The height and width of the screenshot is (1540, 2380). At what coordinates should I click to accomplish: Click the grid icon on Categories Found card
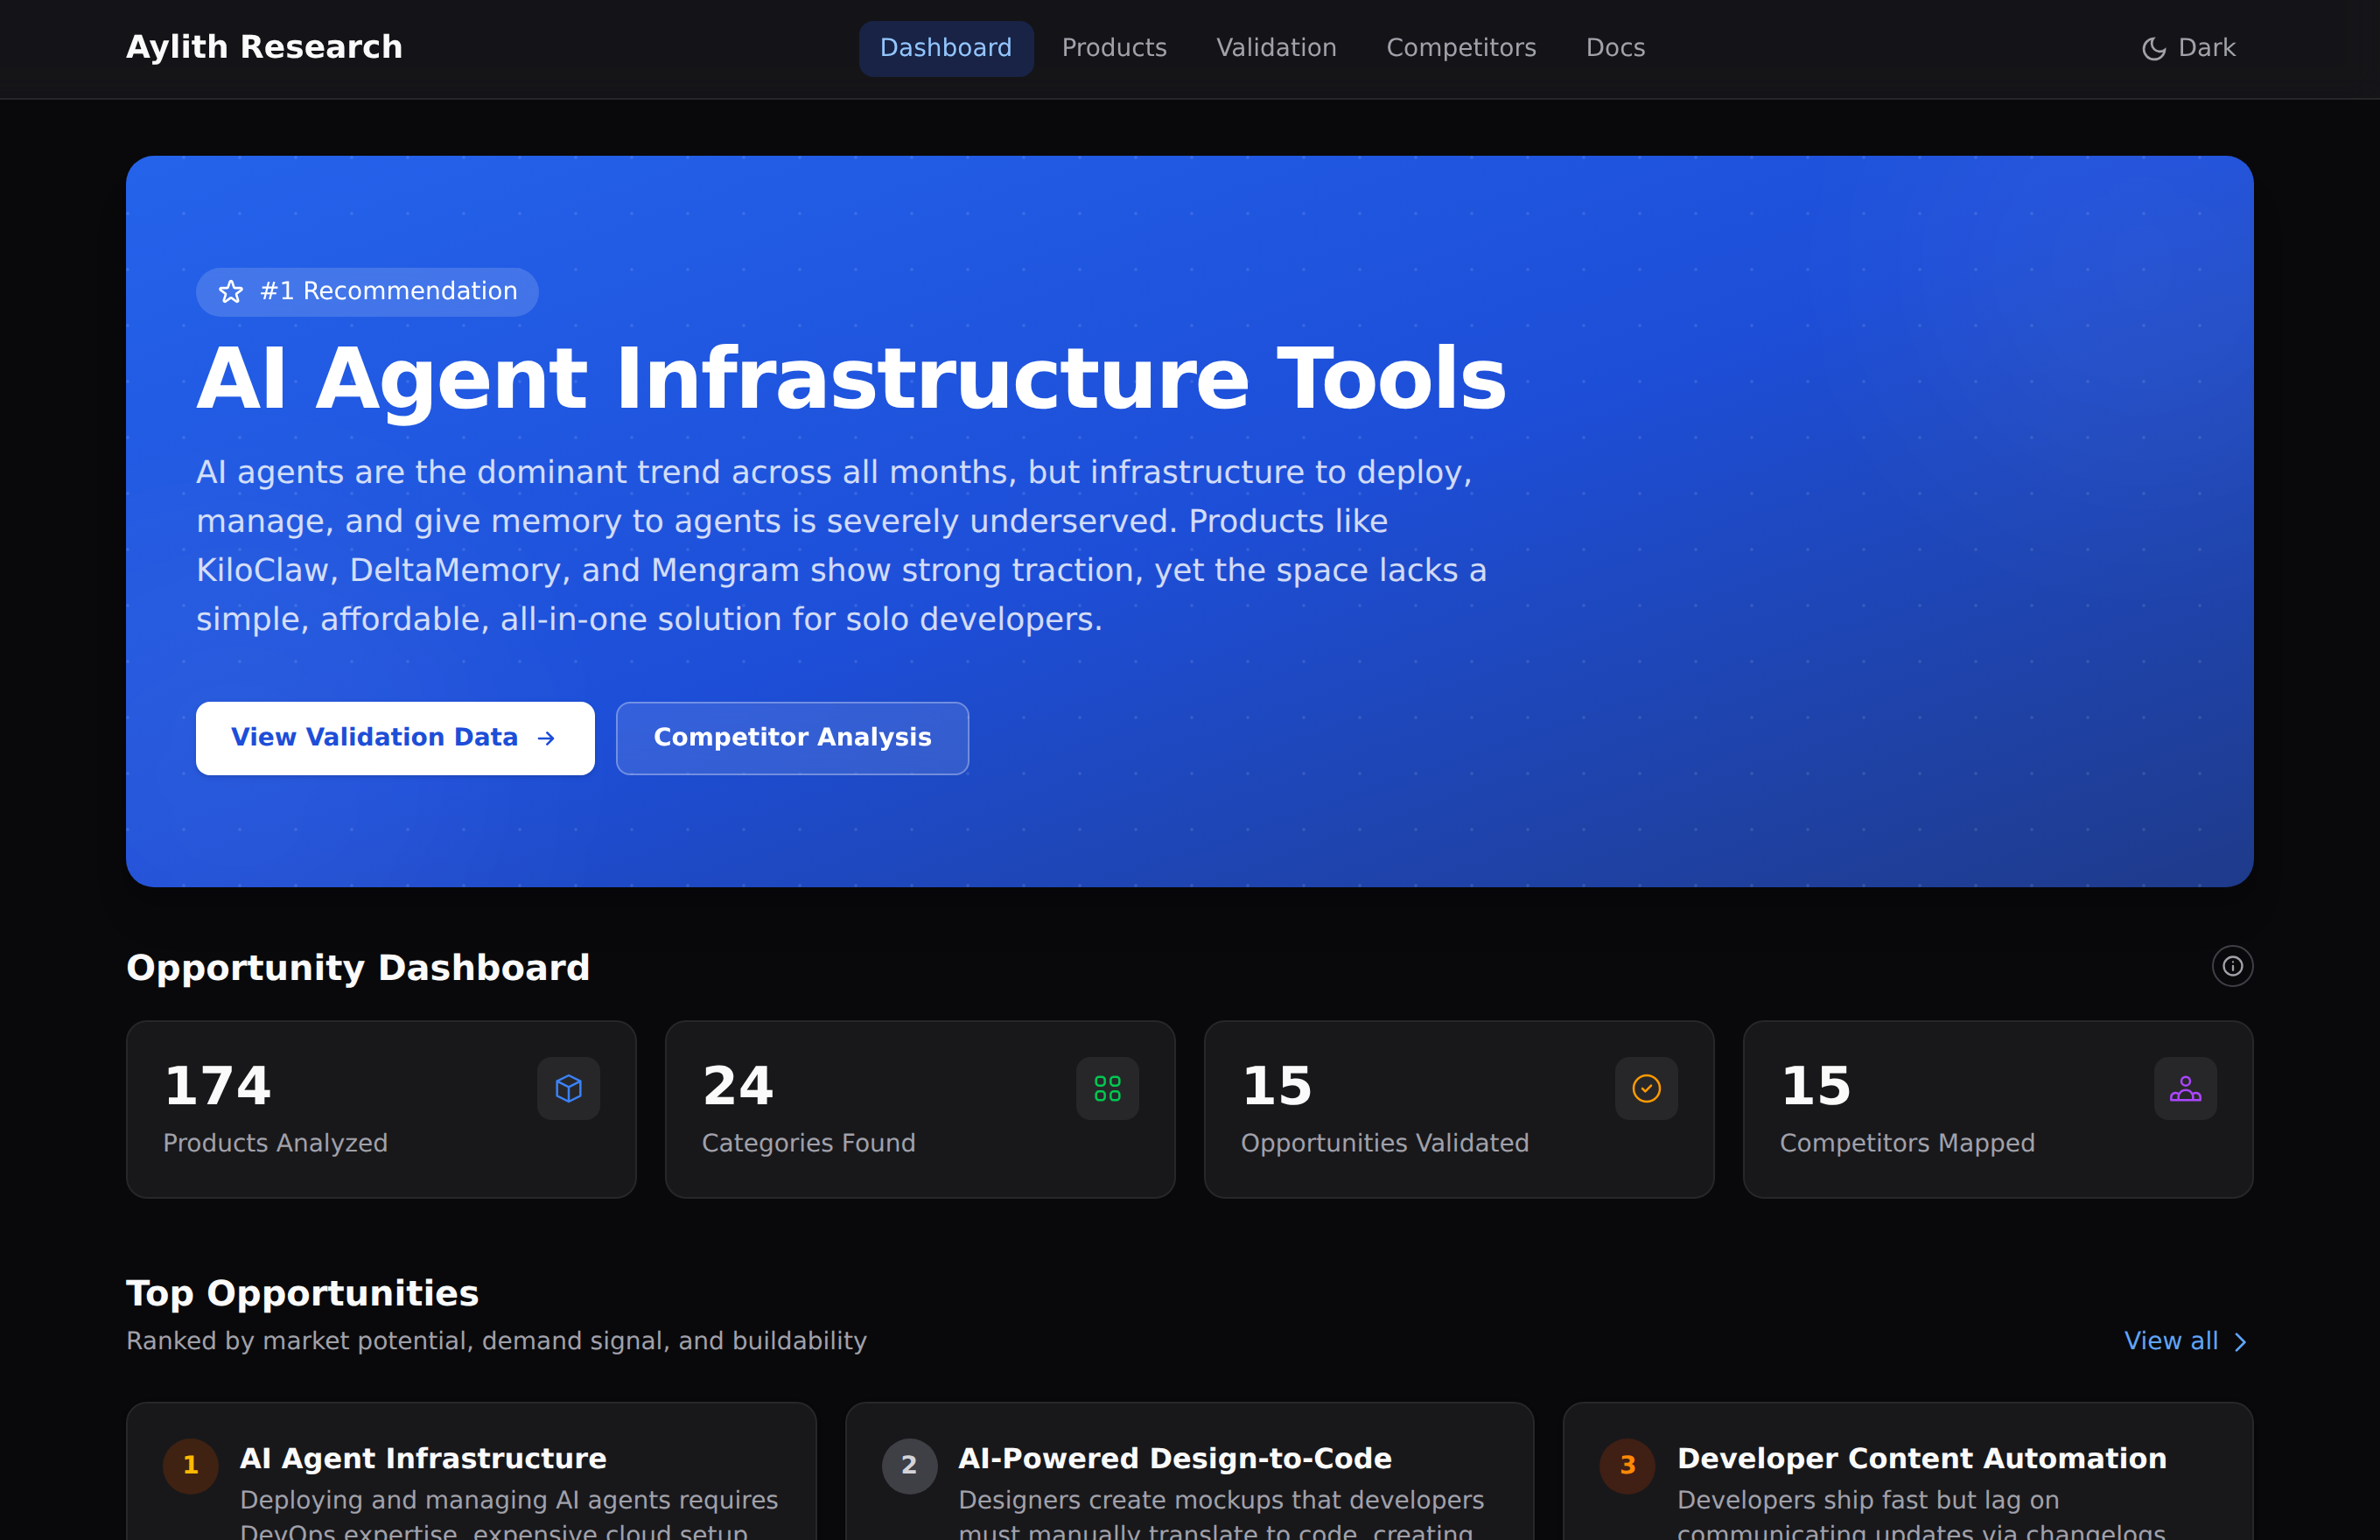pos(1107,1088)
